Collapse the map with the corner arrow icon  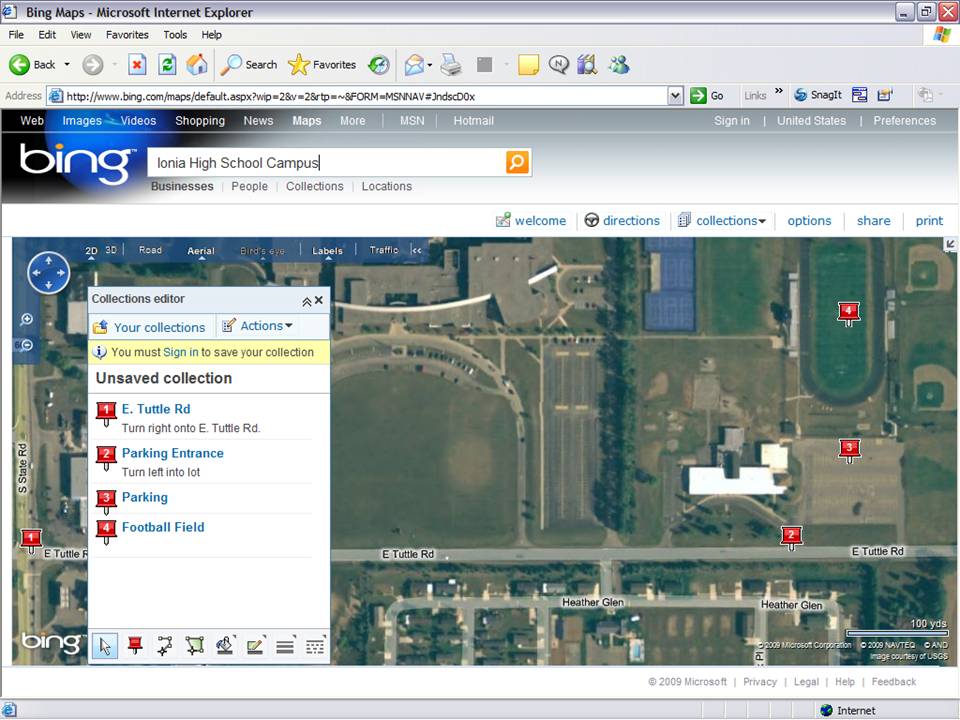950,245
